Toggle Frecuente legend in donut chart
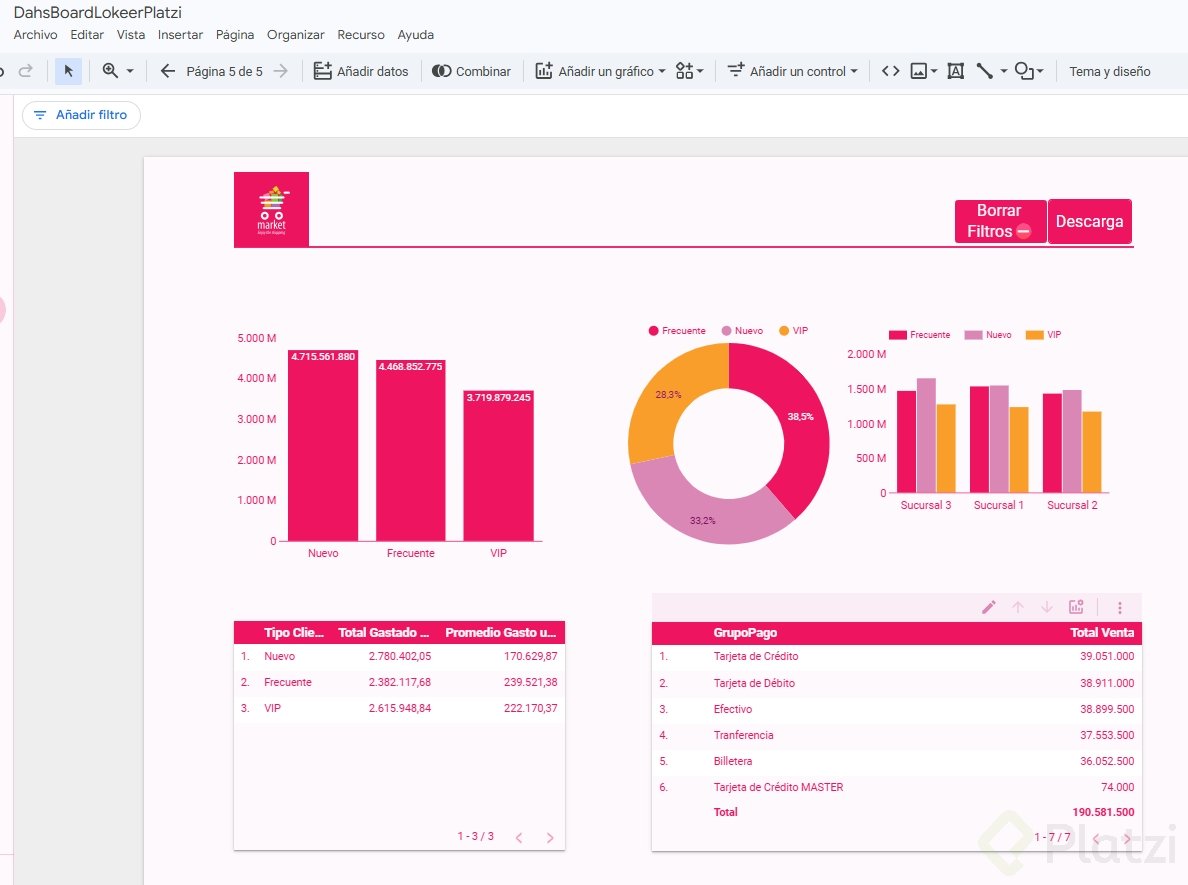This screenshot has width=1188, height=885. (x=677, y=330)
